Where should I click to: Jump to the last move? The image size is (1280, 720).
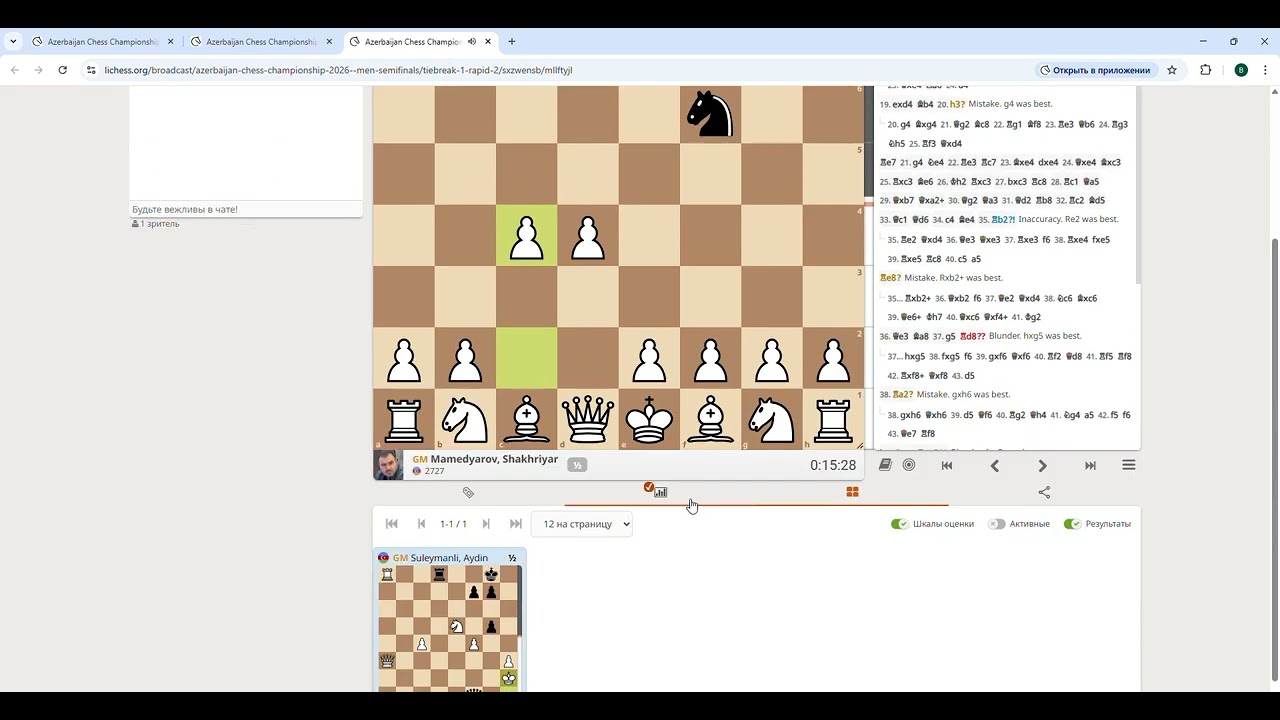tap(1090, 465)
